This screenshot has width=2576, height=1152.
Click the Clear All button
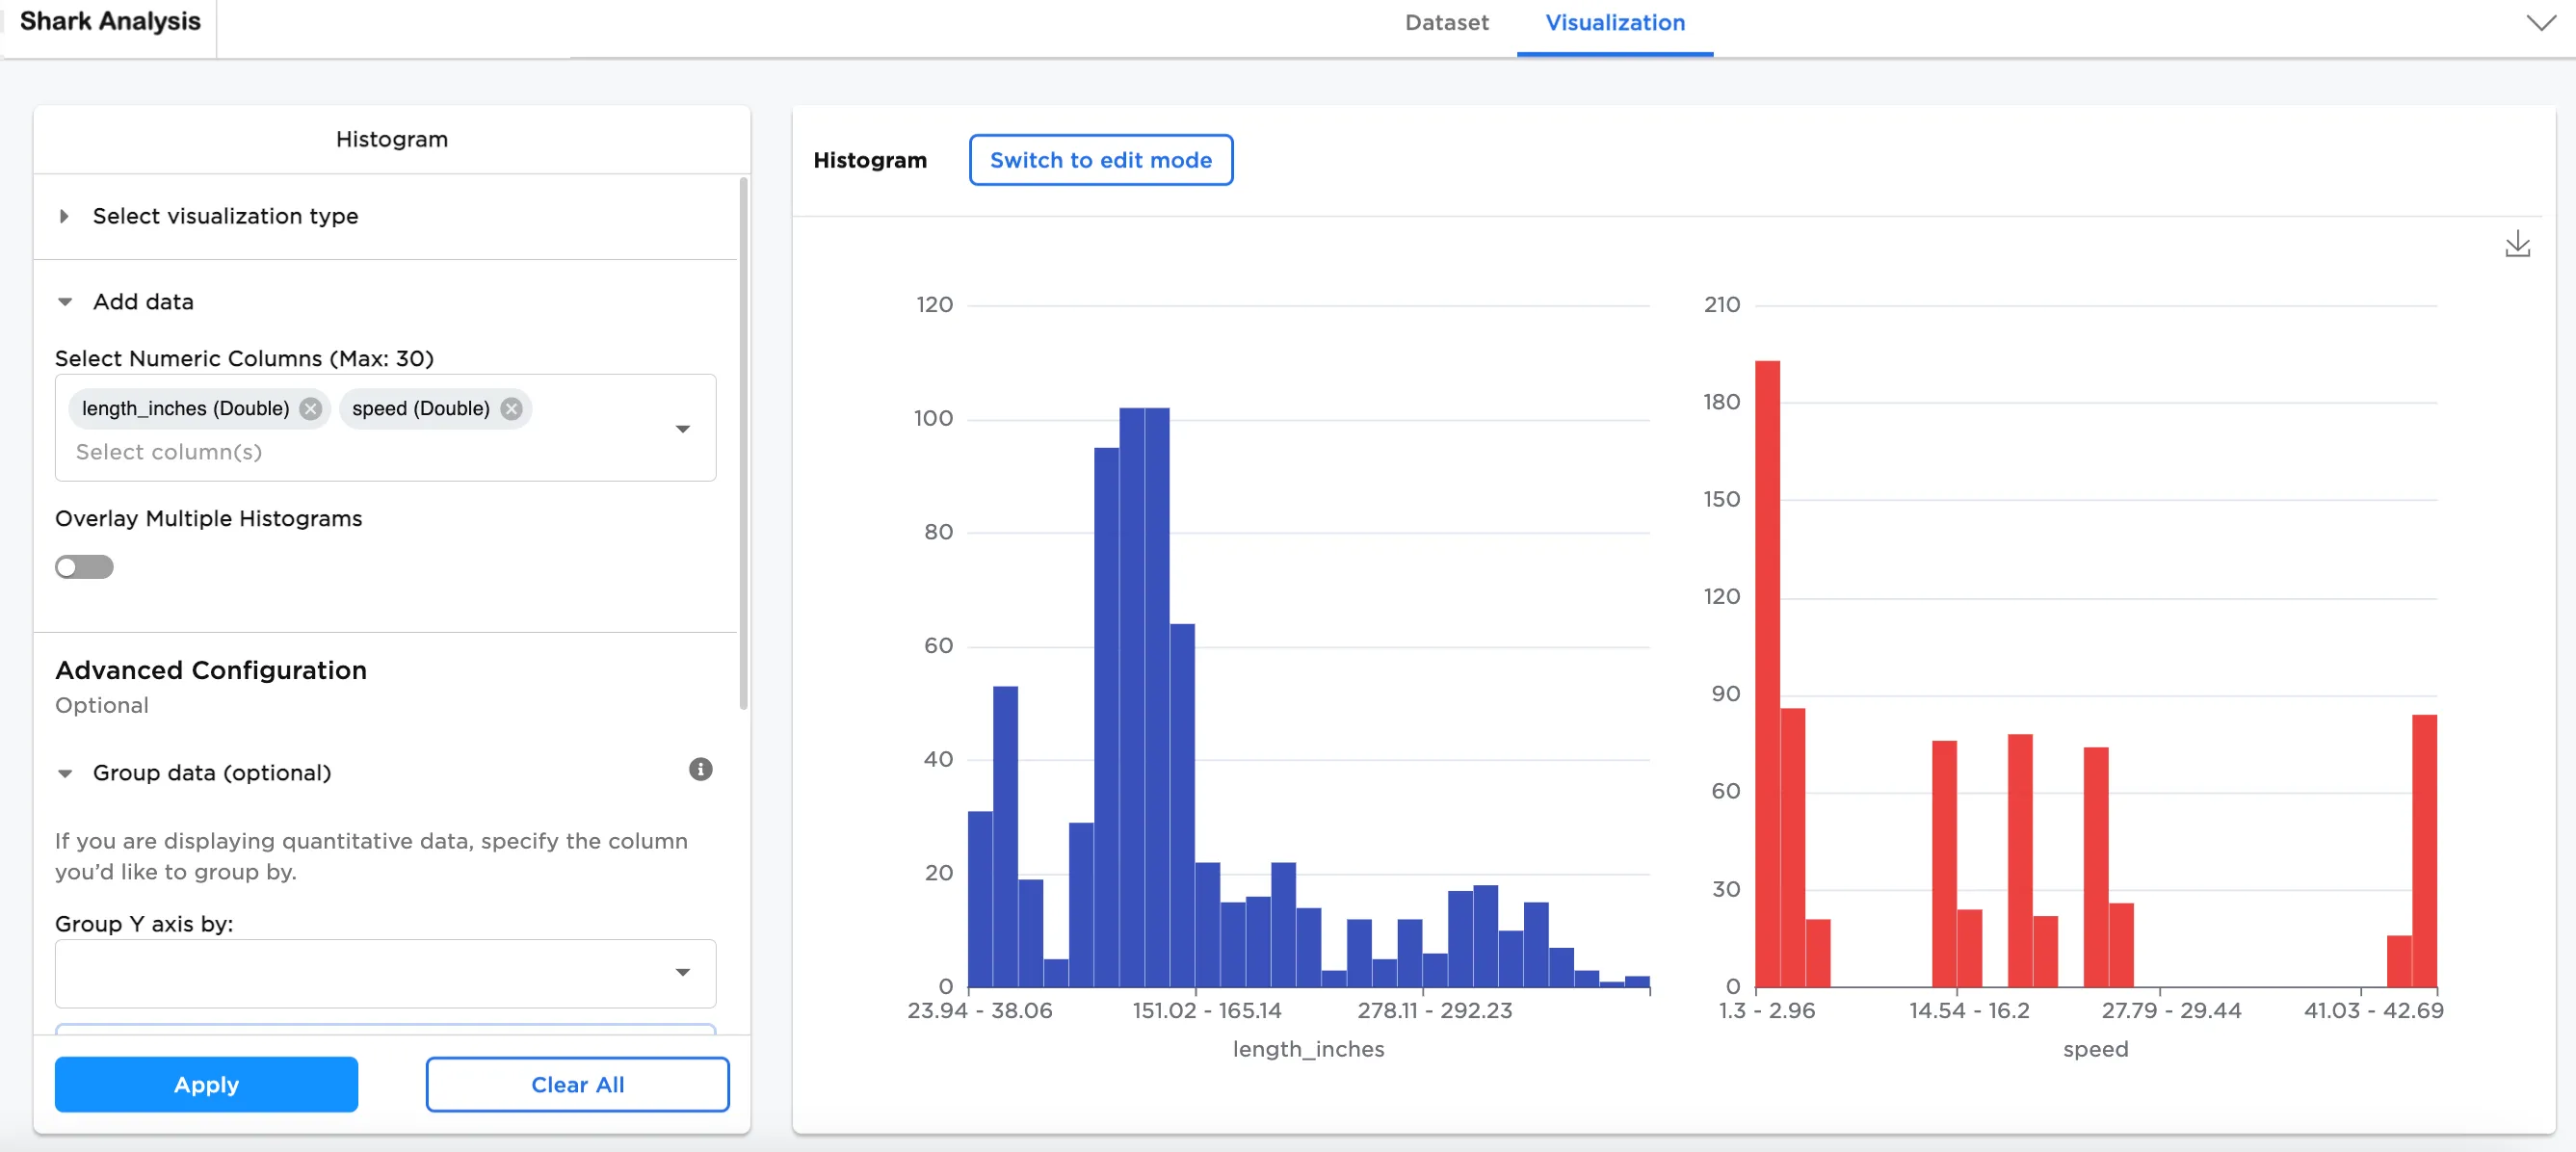577,1084
